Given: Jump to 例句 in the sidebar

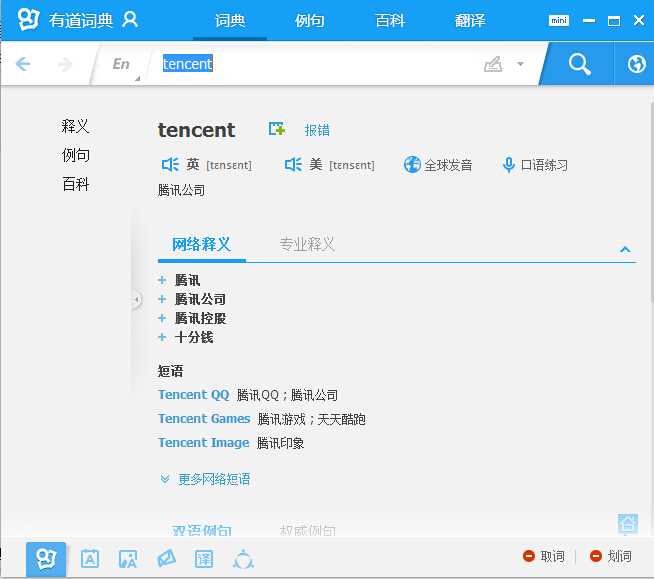Looking at the screenshot, I should [x=75, y=155].
